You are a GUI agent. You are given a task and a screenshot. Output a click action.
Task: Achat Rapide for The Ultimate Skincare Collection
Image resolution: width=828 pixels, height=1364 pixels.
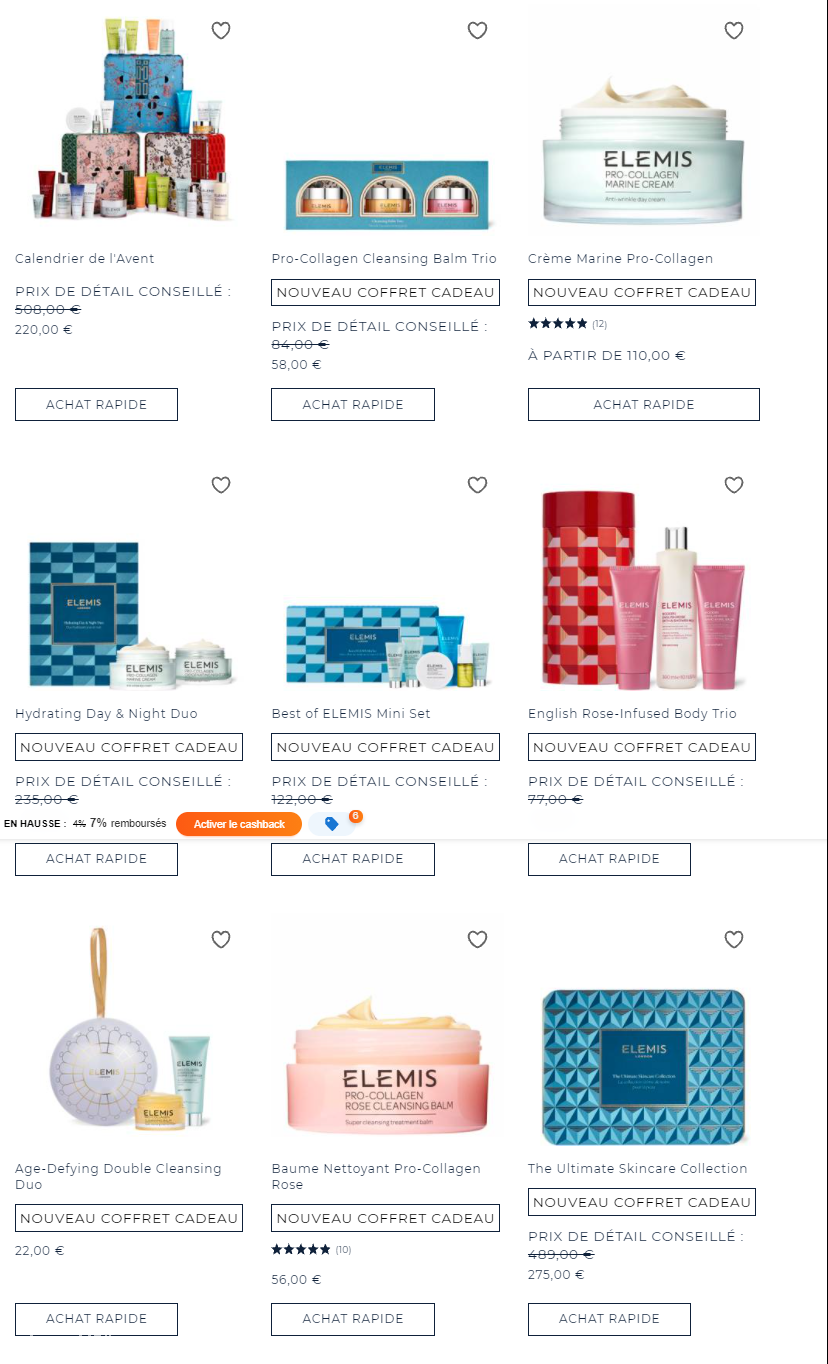[609, 1319]
